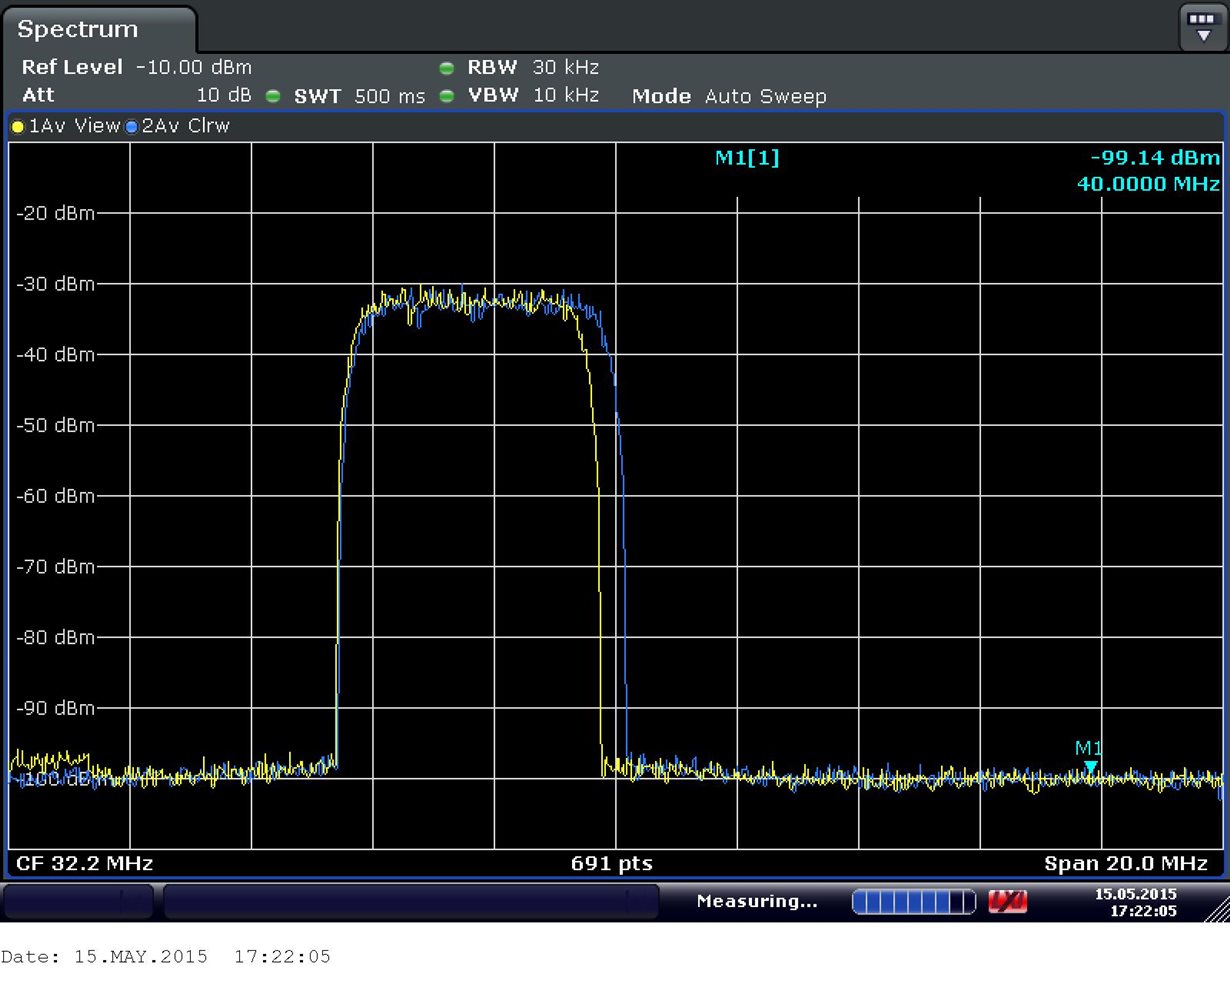Image resolution: width=1230 pixels, height=993 pixels.
Task: Open the toolbar menu icon at top right
Action: pyautogui.click(x=1202, y=27)
